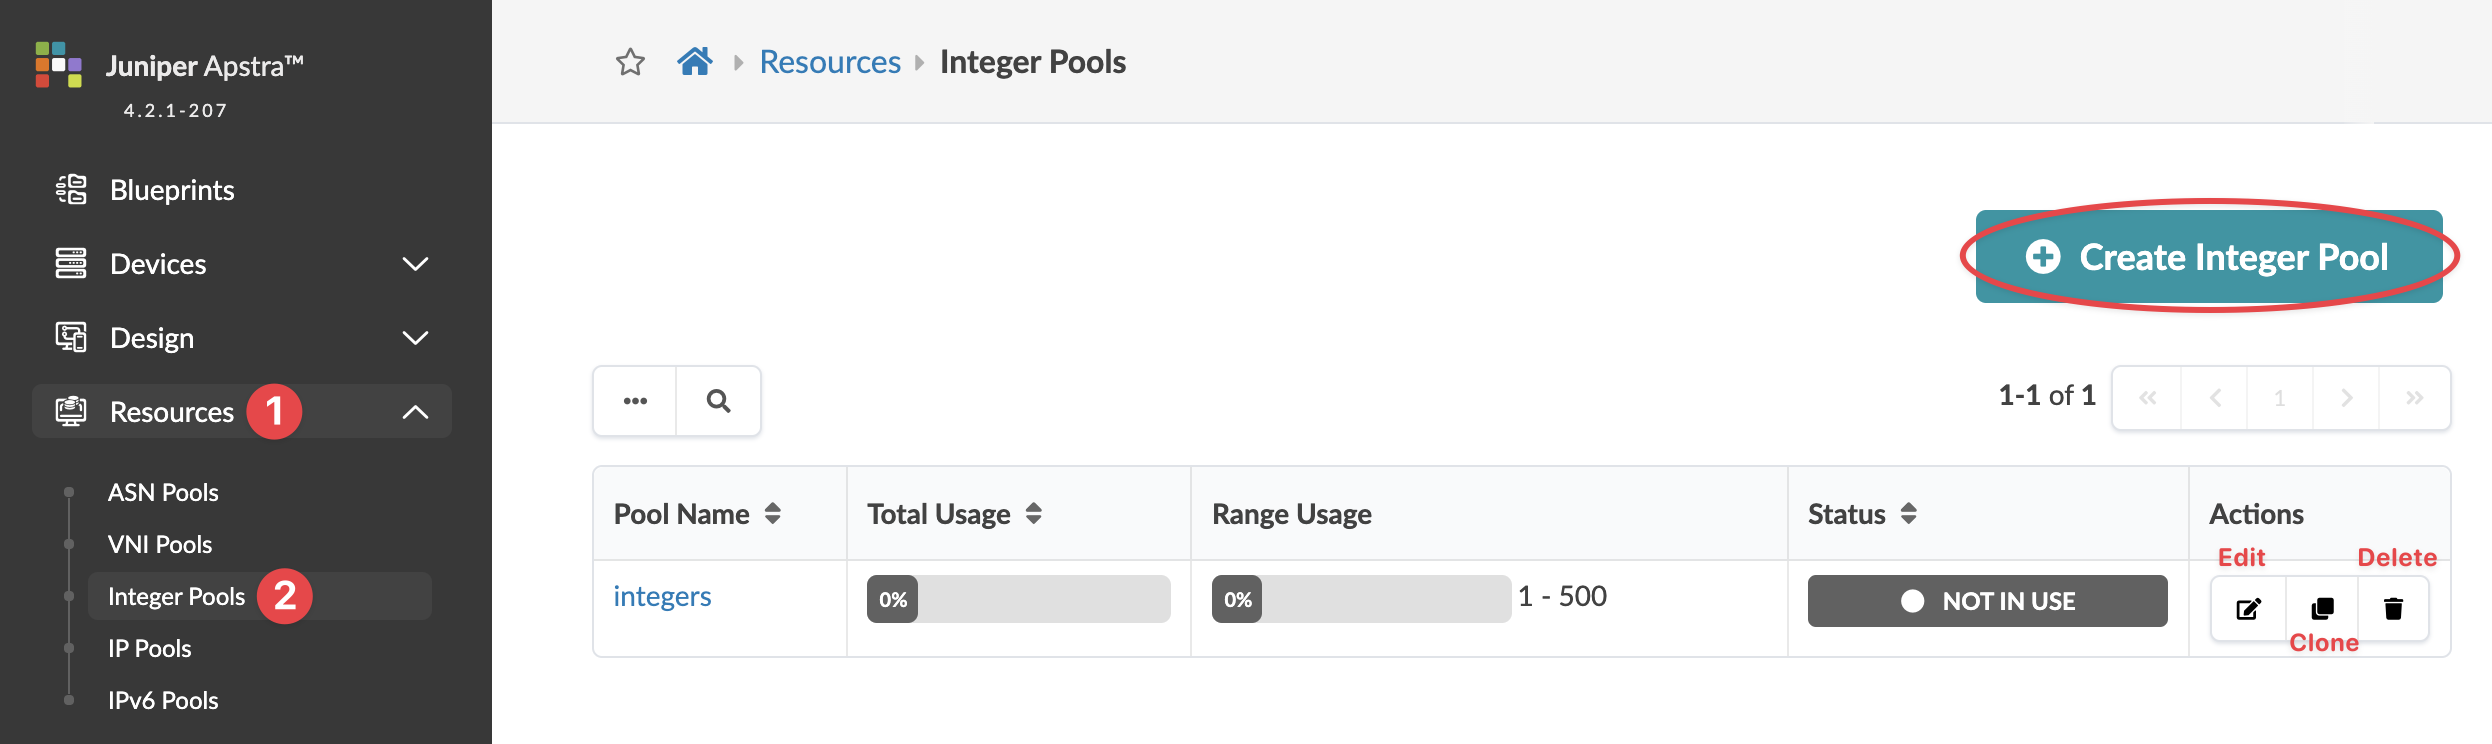Click the favorite star icon in breadcrumb
Screen dimensions: 2492x744
tap(630, 62)
